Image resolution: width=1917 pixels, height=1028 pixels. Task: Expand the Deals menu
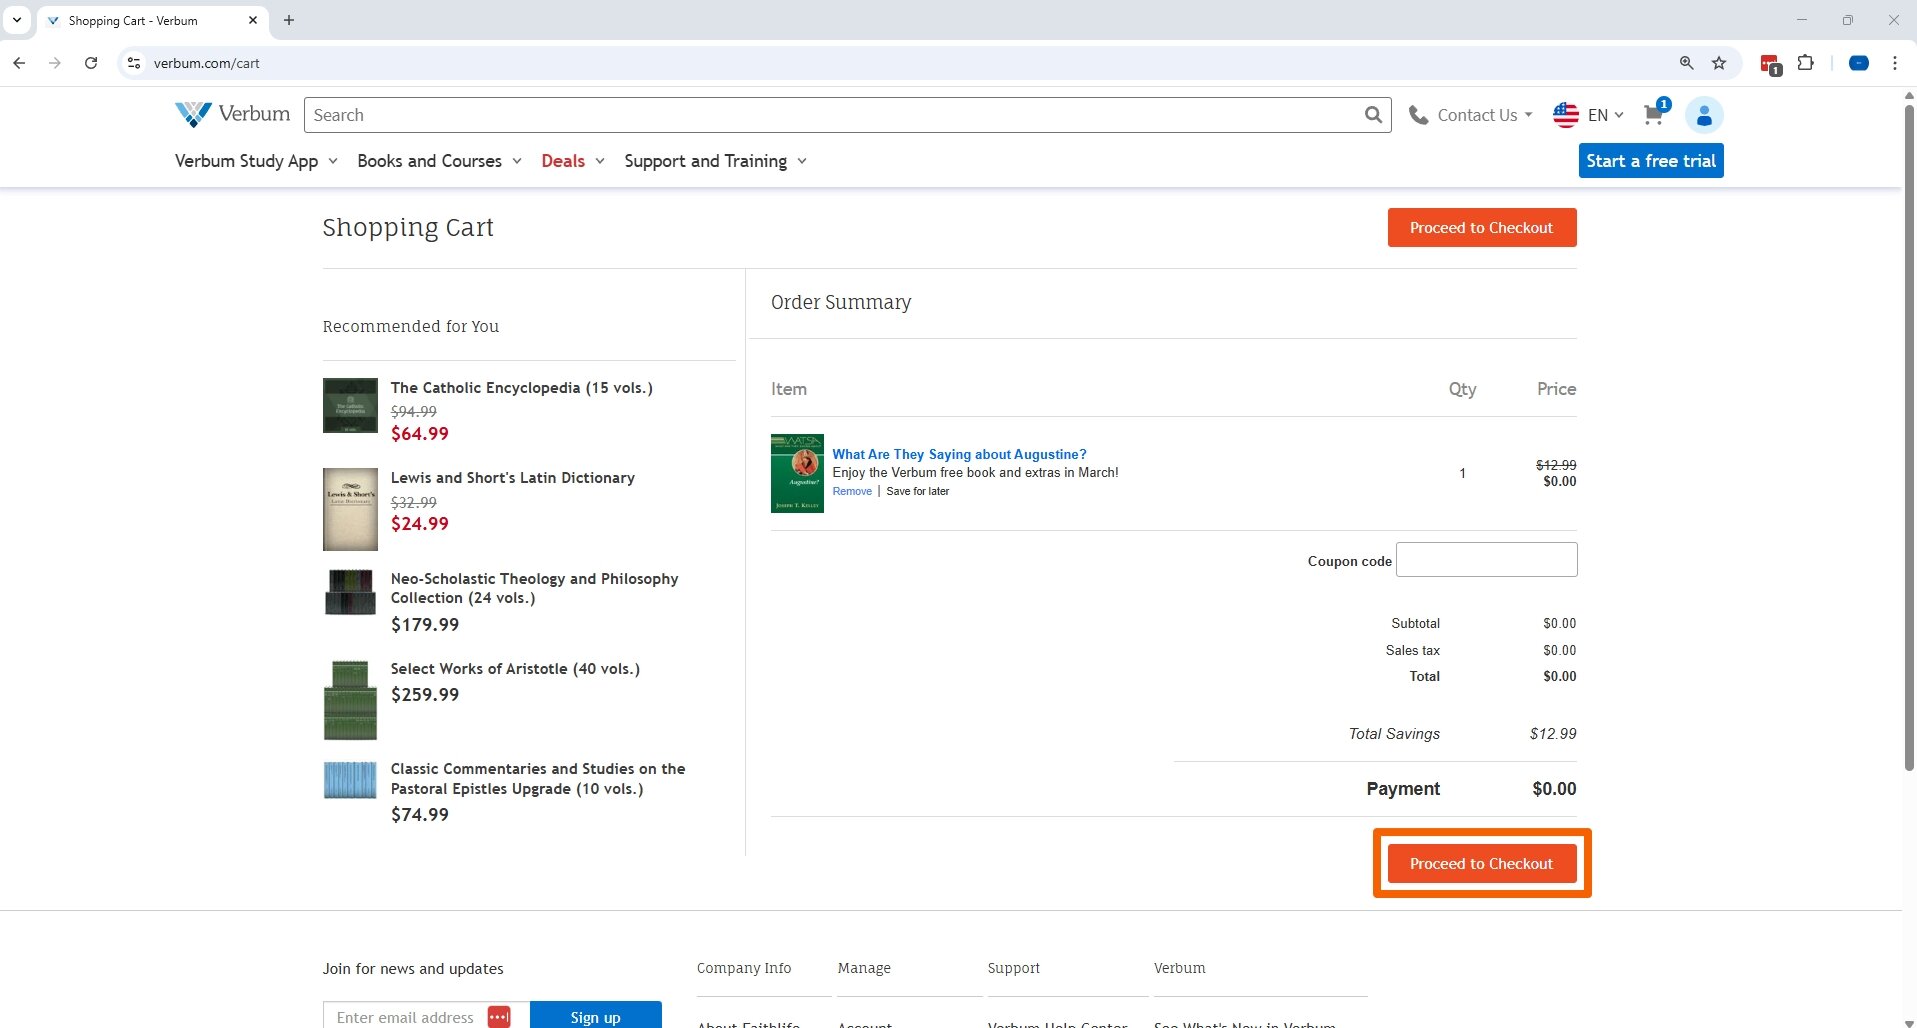573,161
